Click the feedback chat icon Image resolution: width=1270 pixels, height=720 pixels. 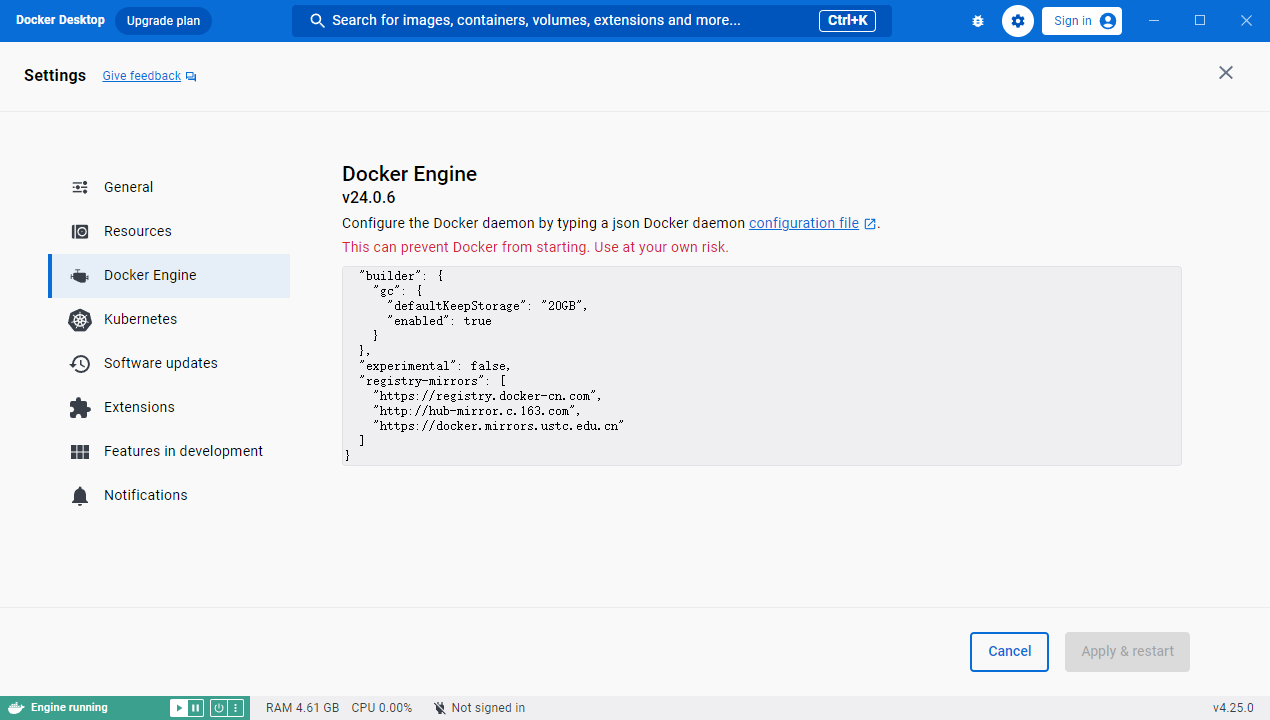(x=191, y=77)
